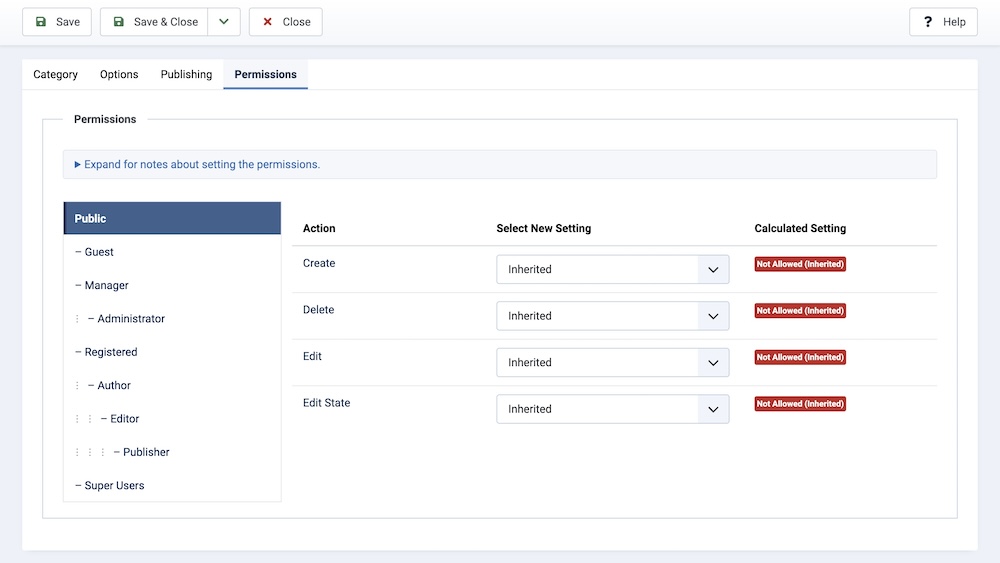The height and width of the screenshot is (563, 1000).
Task: Select the Registered user group
Action: [110, 352]
